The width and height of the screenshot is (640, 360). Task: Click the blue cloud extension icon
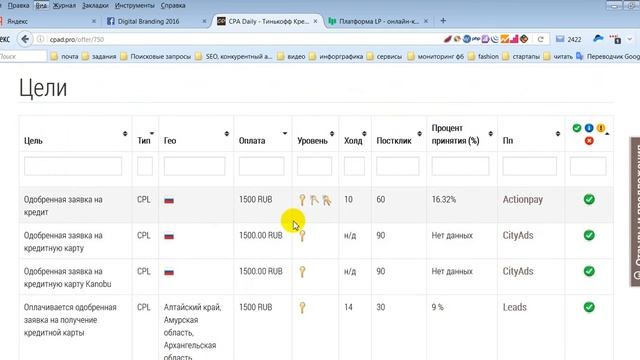point(598,38)
